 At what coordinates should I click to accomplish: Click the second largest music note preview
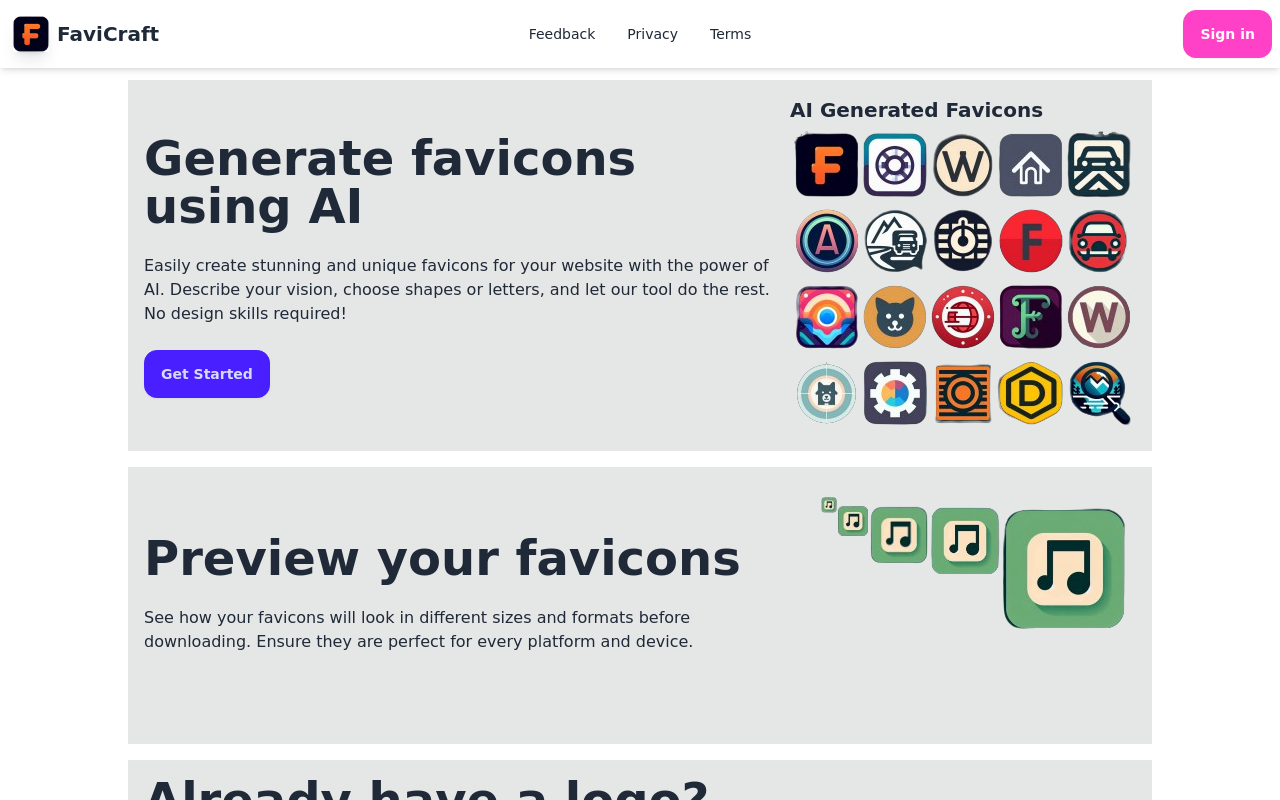(965, 541)
